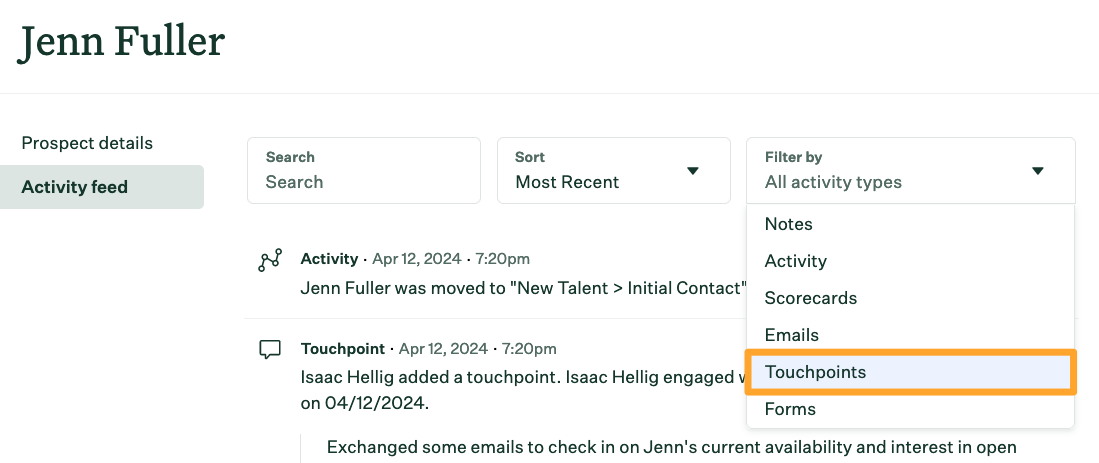Pick Scorecards filter option
Image resolution: width=1099 pixels, height=463 pixels.
(910, 298)
